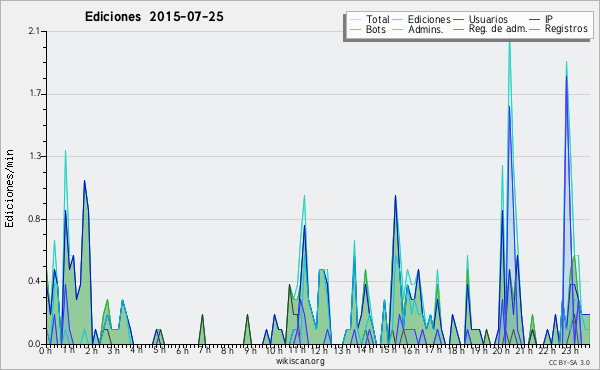Viewport: 600px width, 370px height.
Task: Click the y-axis value 0.4
Action: coord(34,281)
